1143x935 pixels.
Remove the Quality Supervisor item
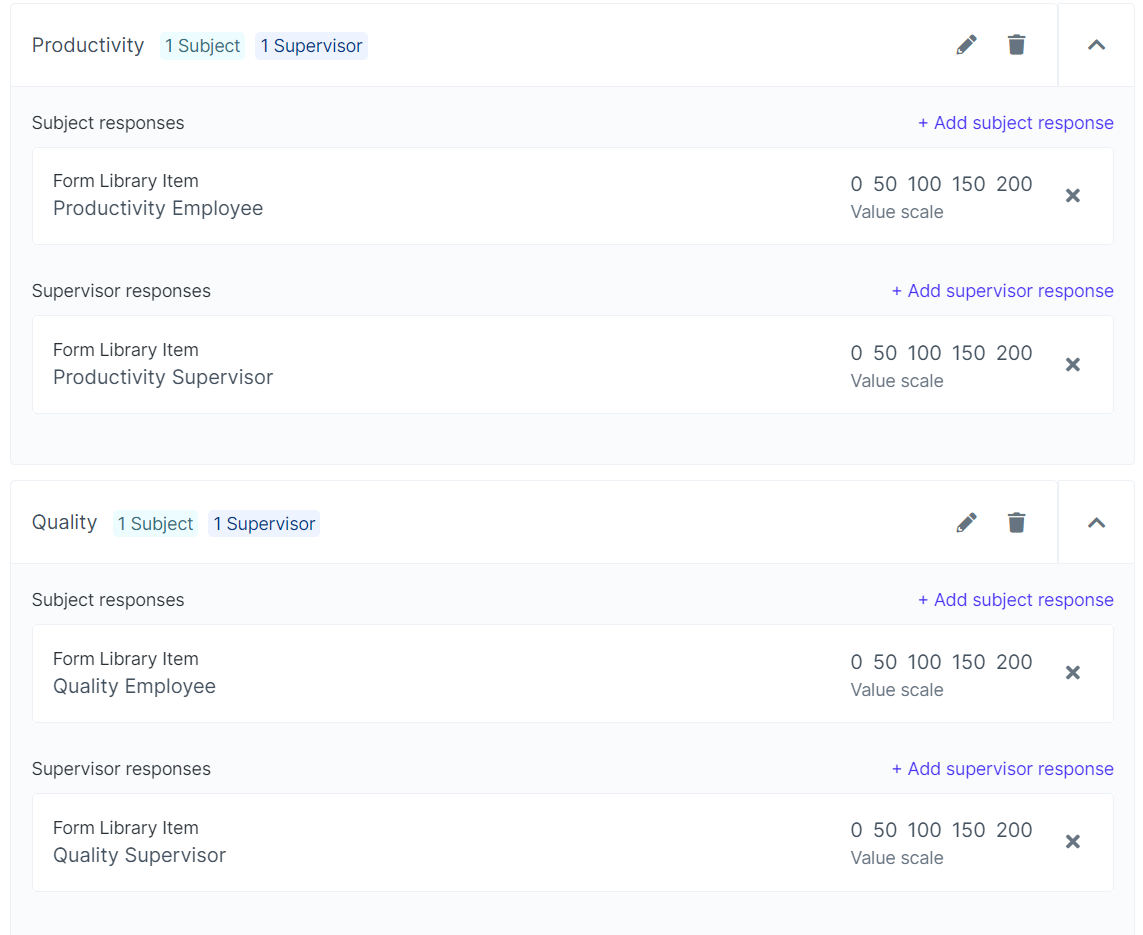[x=1072, y=842]
